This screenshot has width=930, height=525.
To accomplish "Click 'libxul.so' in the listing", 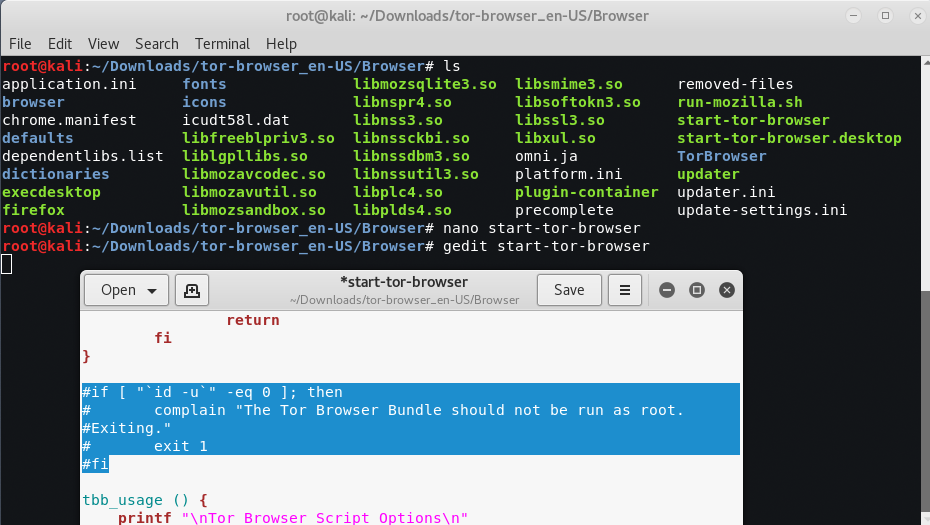I will point(555,138).
